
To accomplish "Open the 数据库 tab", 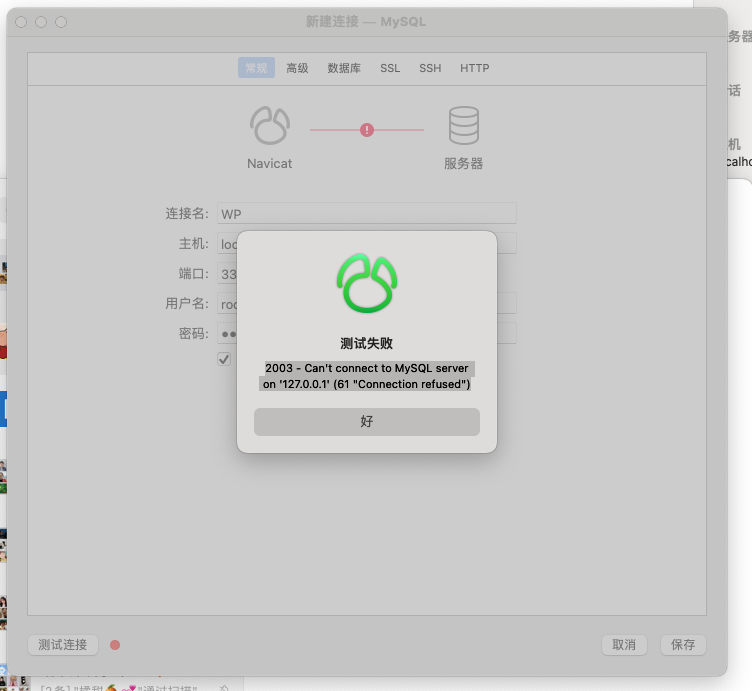I will [x=344, y=68].
